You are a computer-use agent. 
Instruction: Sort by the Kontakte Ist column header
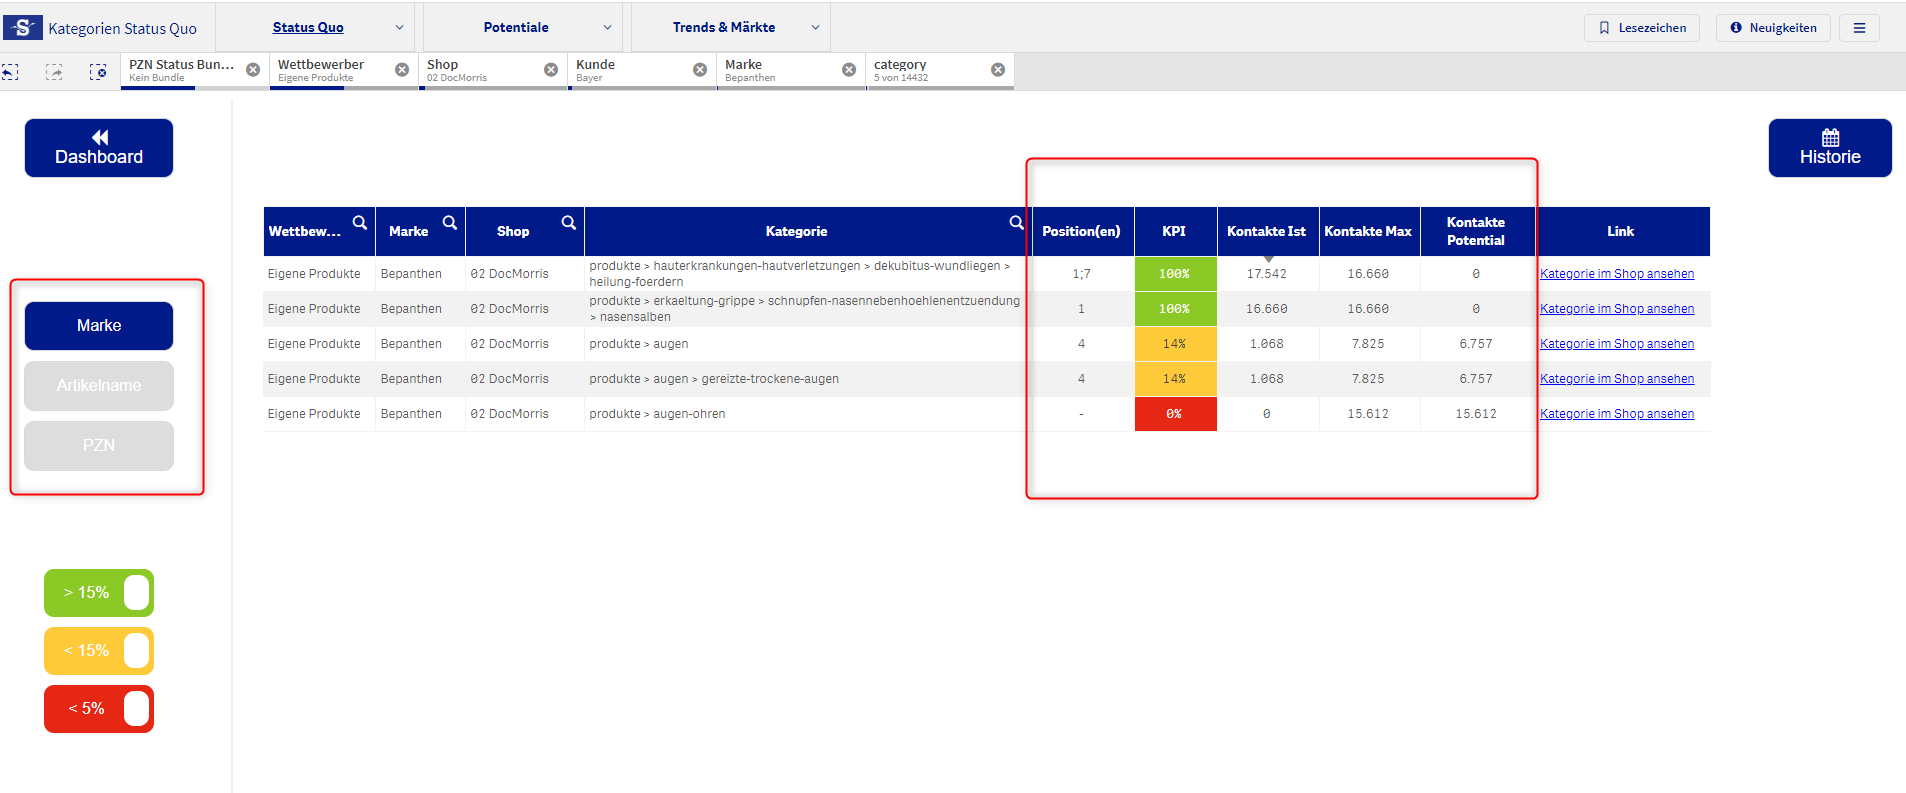tap(1266, 231)
